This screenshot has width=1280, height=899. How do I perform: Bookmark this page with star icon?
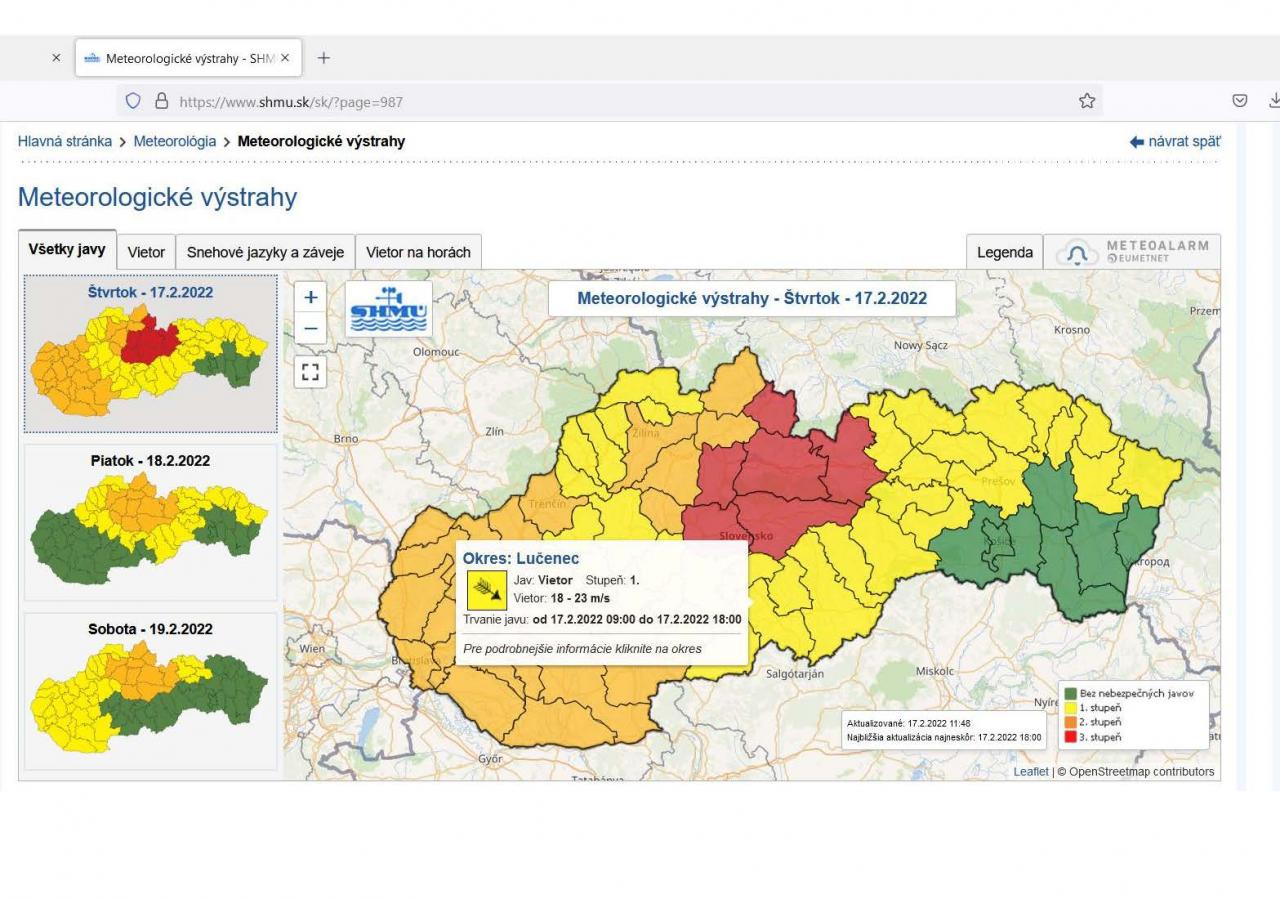point(1087,101)
